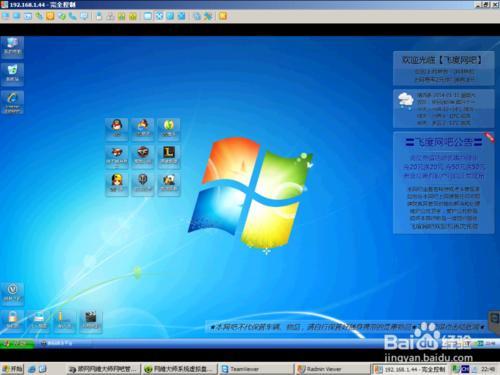Click the orange rightmost icon in viewer toolbar
Viewport: 500px width, 375px height.
223,16
